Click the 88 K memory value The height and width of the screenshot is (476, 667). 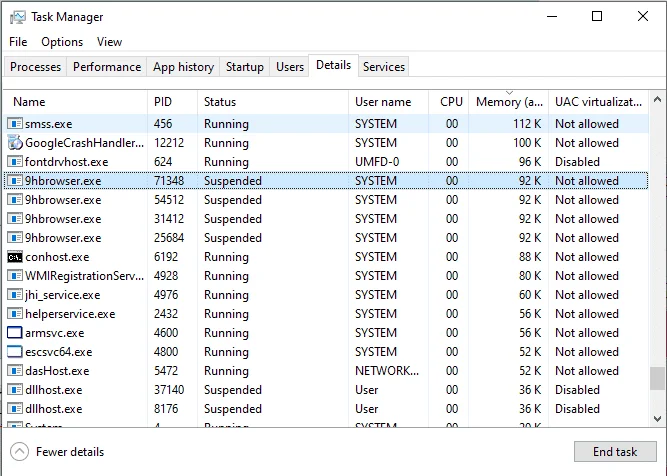530,257
